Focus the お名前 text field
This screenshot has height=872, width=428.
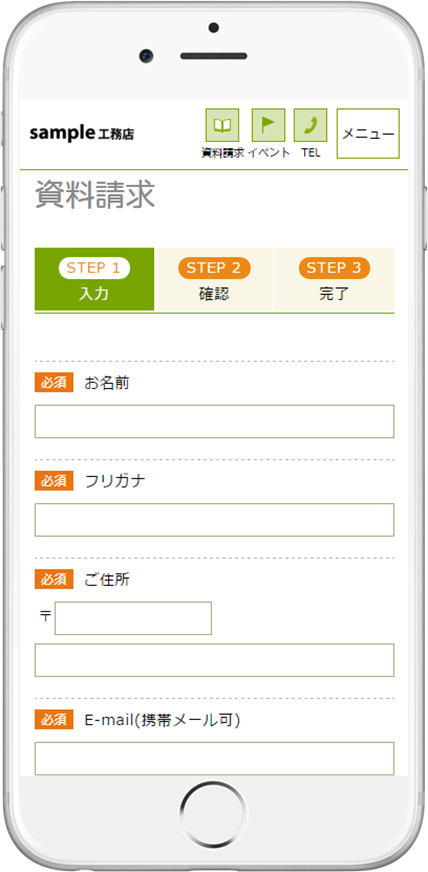pos(215,422)
